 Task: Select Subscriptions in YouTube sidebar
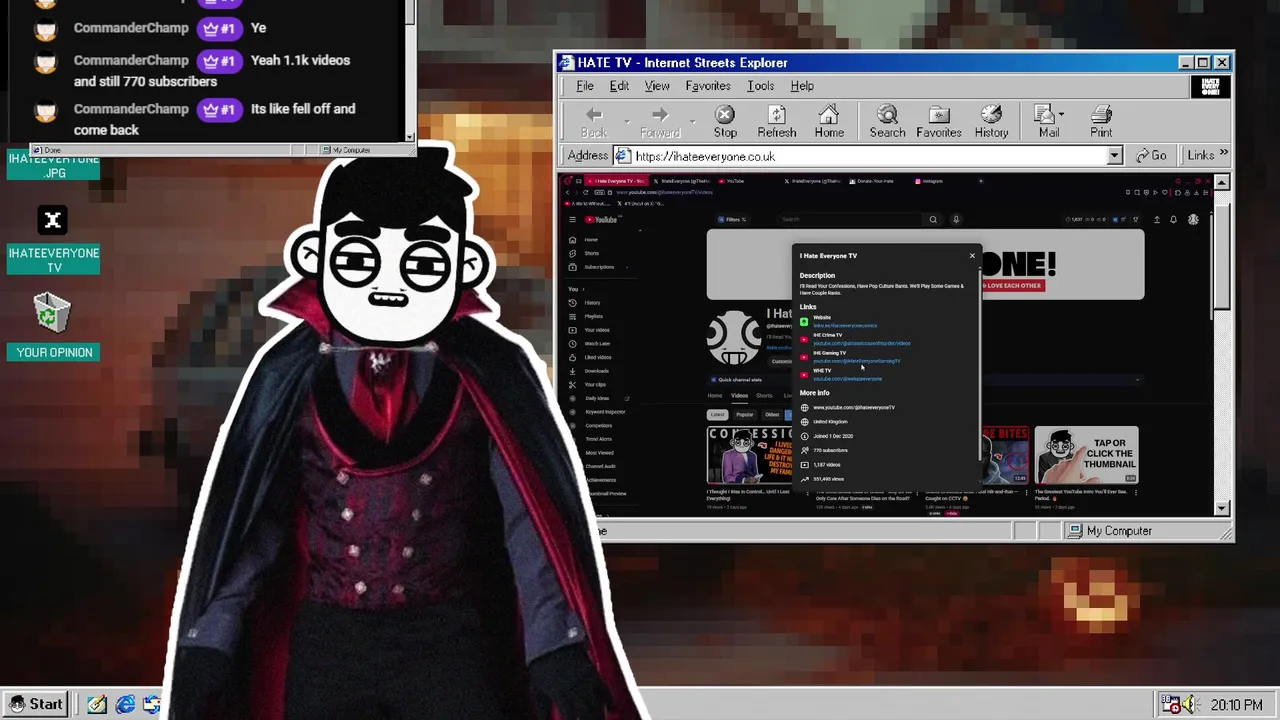click(x=592, y=267)
